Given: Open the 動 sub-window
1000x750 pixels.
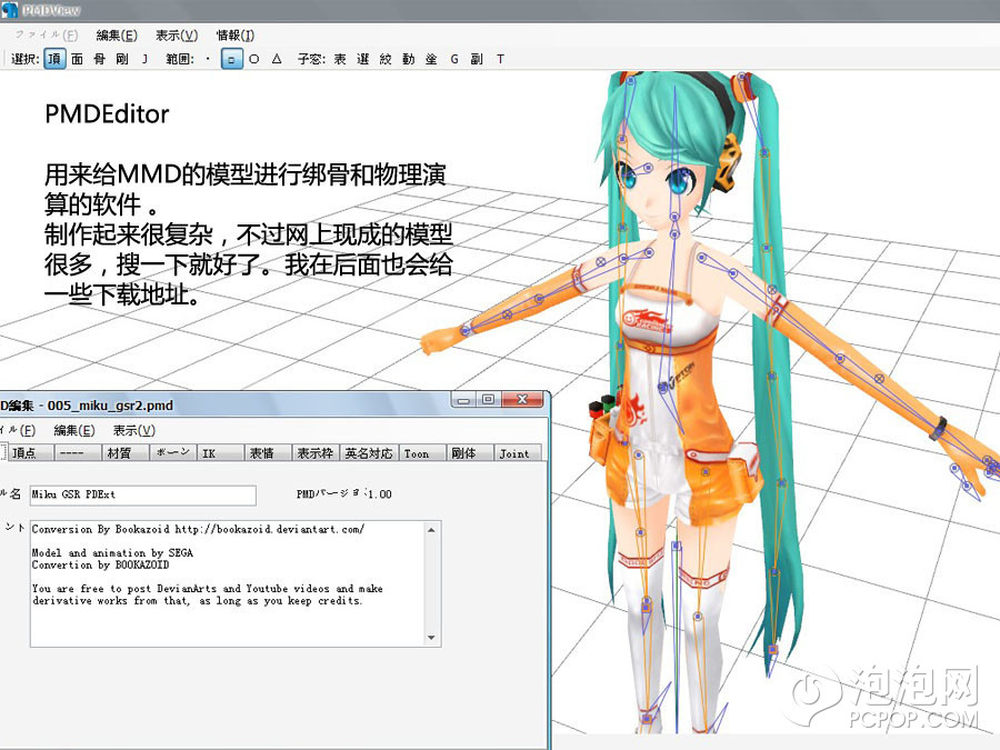Looking at the screenshot, I should (x=408, y=59).
